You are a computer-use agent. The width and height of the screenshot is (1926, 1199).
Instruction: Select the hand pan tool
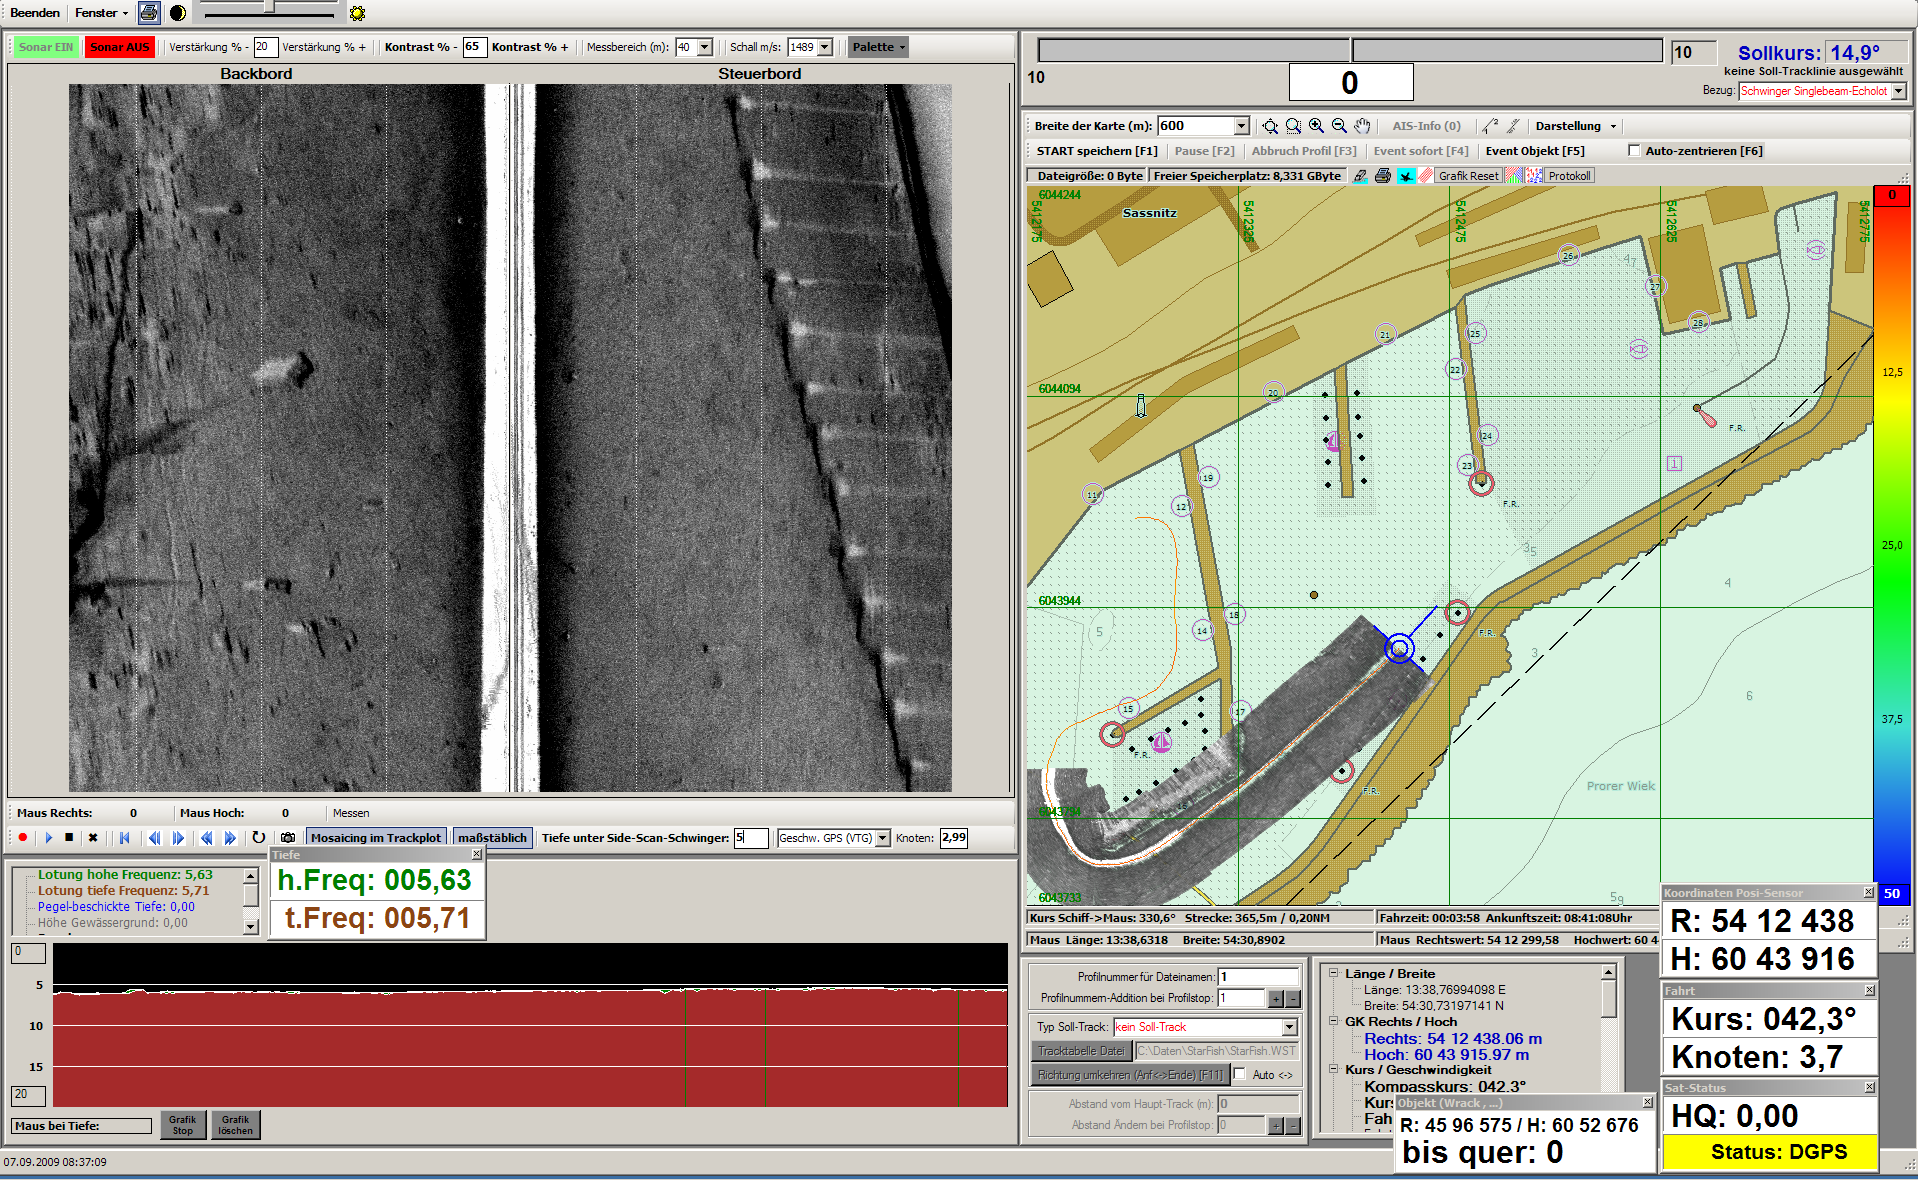click(x=1362, y=126)
